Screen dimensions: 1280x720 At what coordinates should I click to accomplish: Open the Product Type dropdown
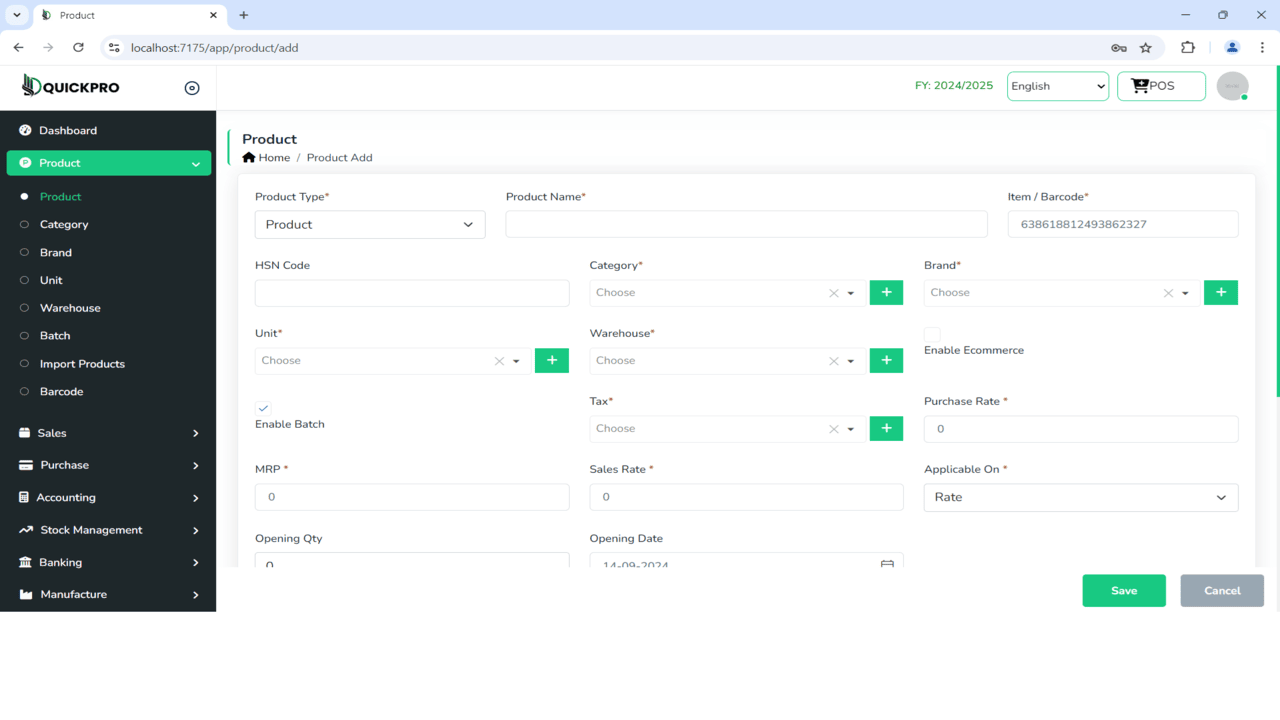point(369,224)
